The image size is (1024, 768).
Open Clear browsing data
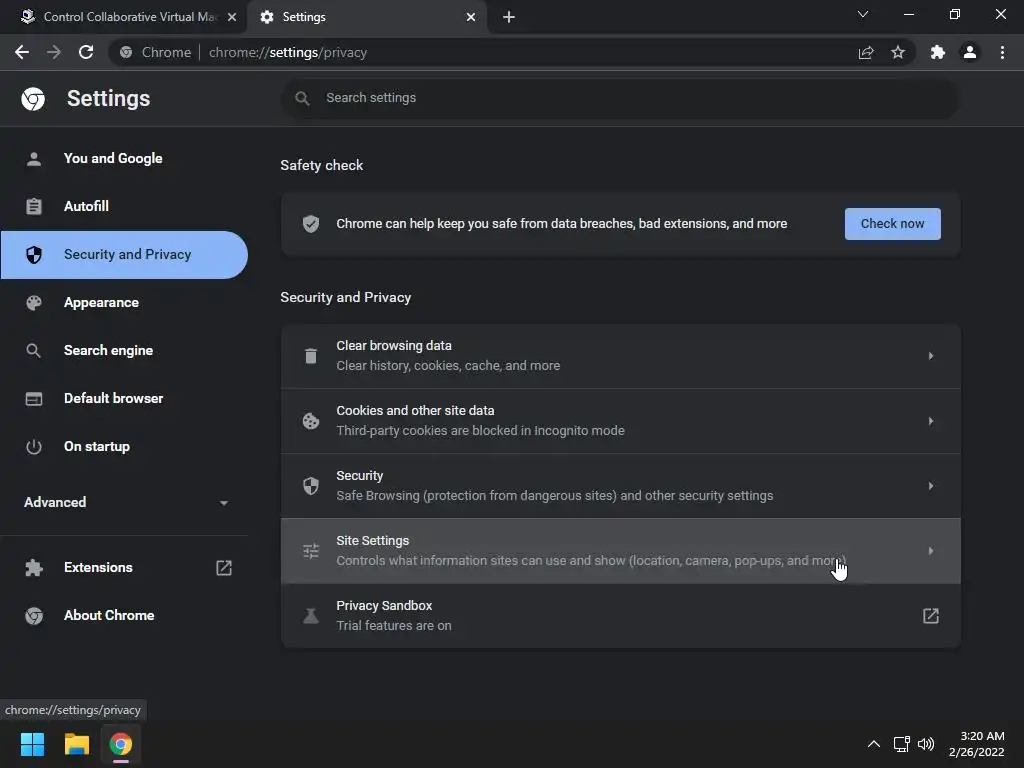coord(620,356)
